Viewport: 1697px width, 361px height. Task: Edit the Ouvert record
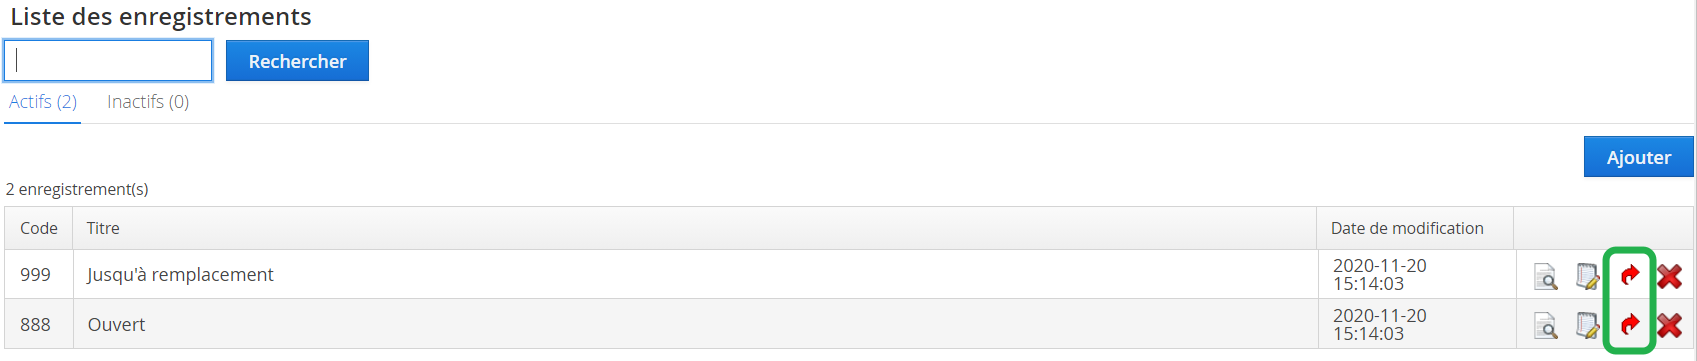1587,325
